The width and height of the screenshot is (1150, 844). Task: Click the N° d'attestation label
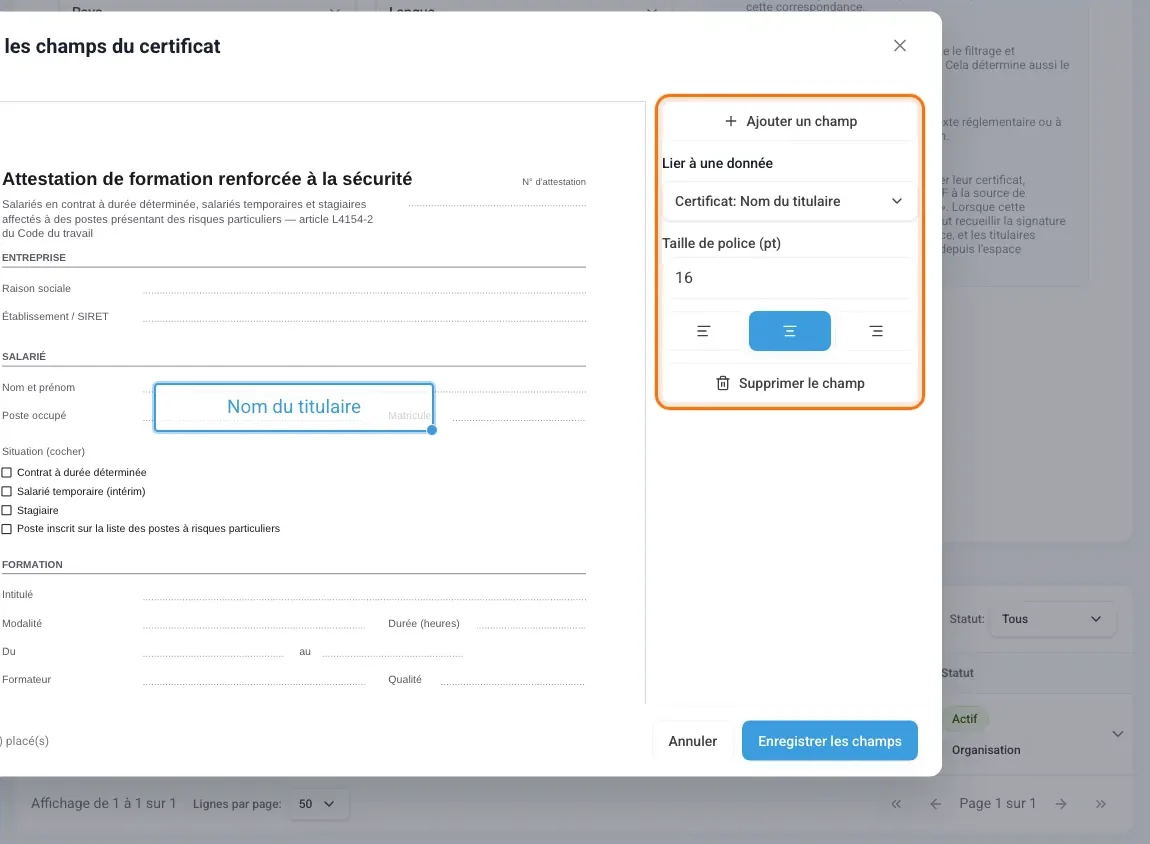tap(554, 182)
